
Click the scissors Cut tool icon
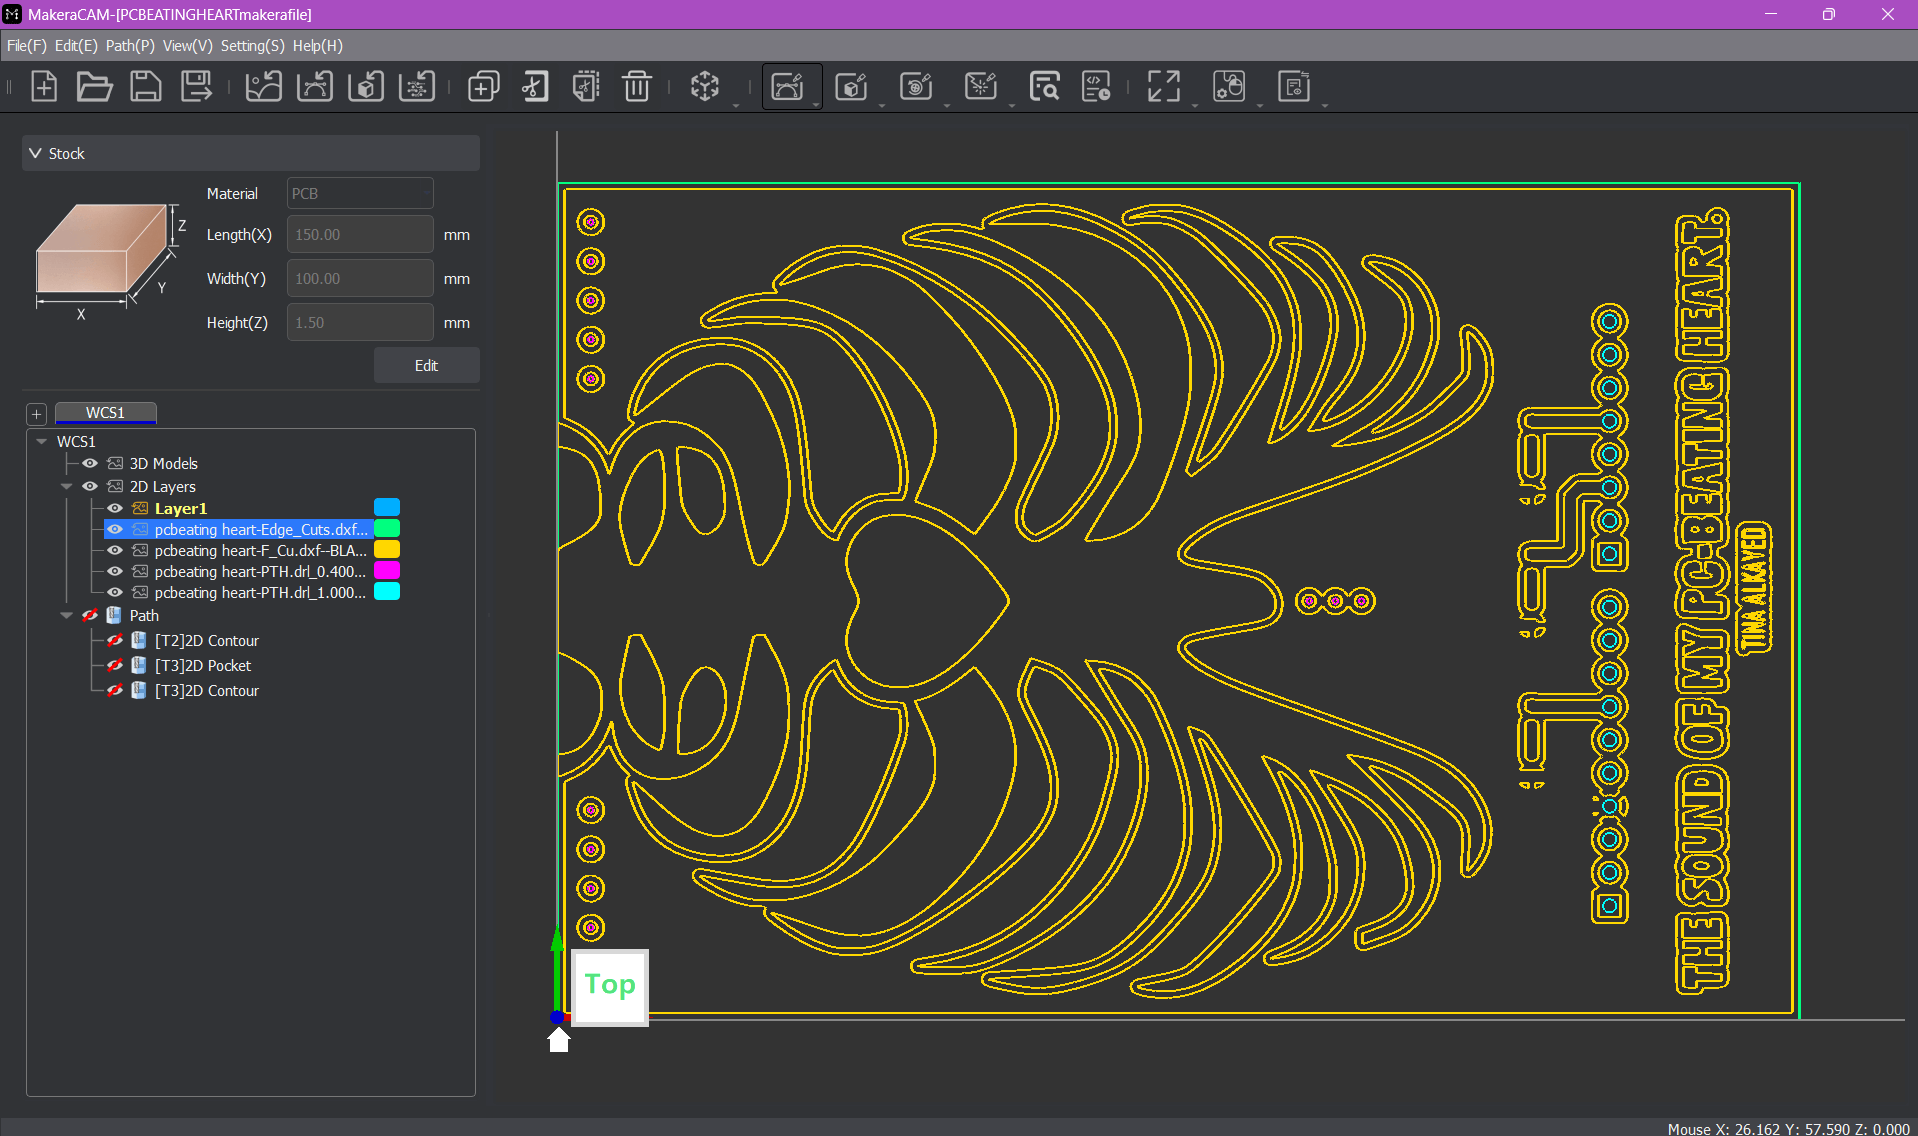pyautogui.click(x=534, y=87)
